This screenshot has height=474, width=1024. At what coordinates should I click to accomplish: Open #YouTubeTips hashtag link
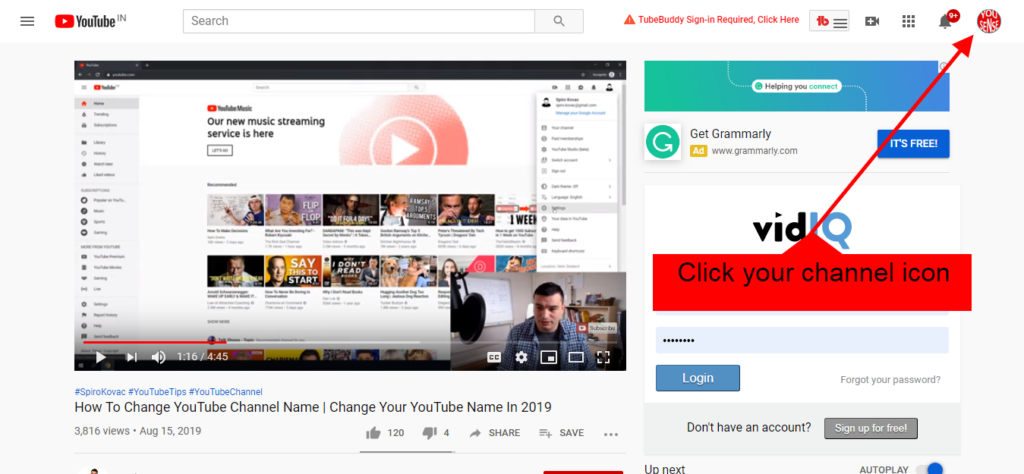157,392
